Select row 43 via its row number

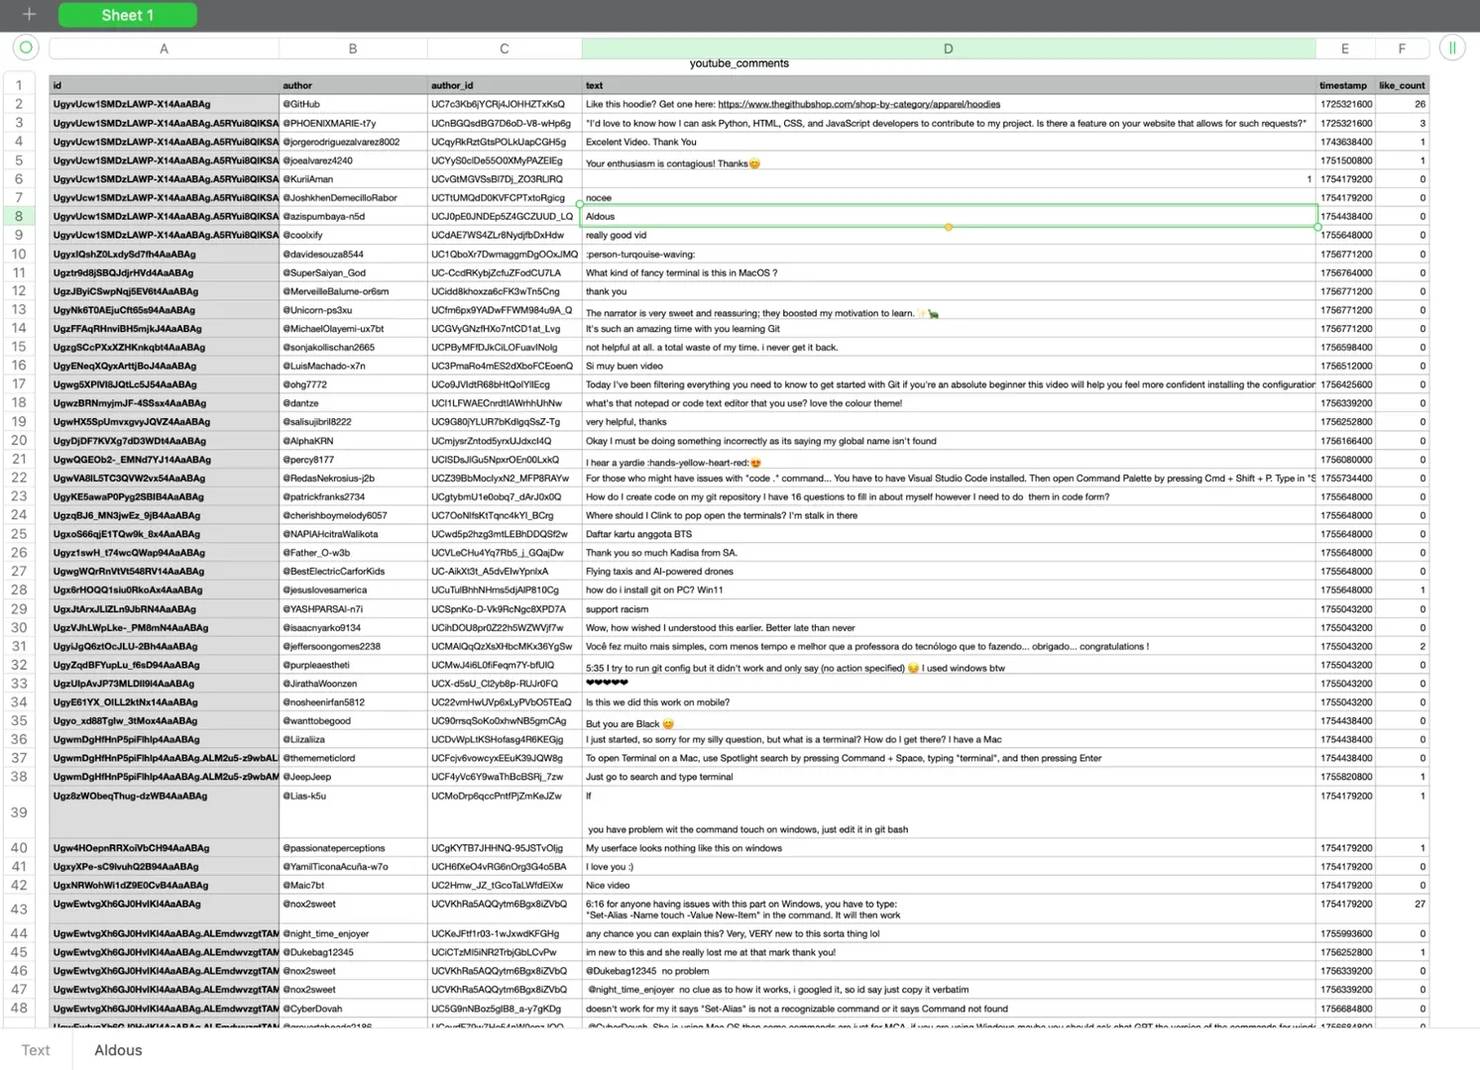click(19, 909)
